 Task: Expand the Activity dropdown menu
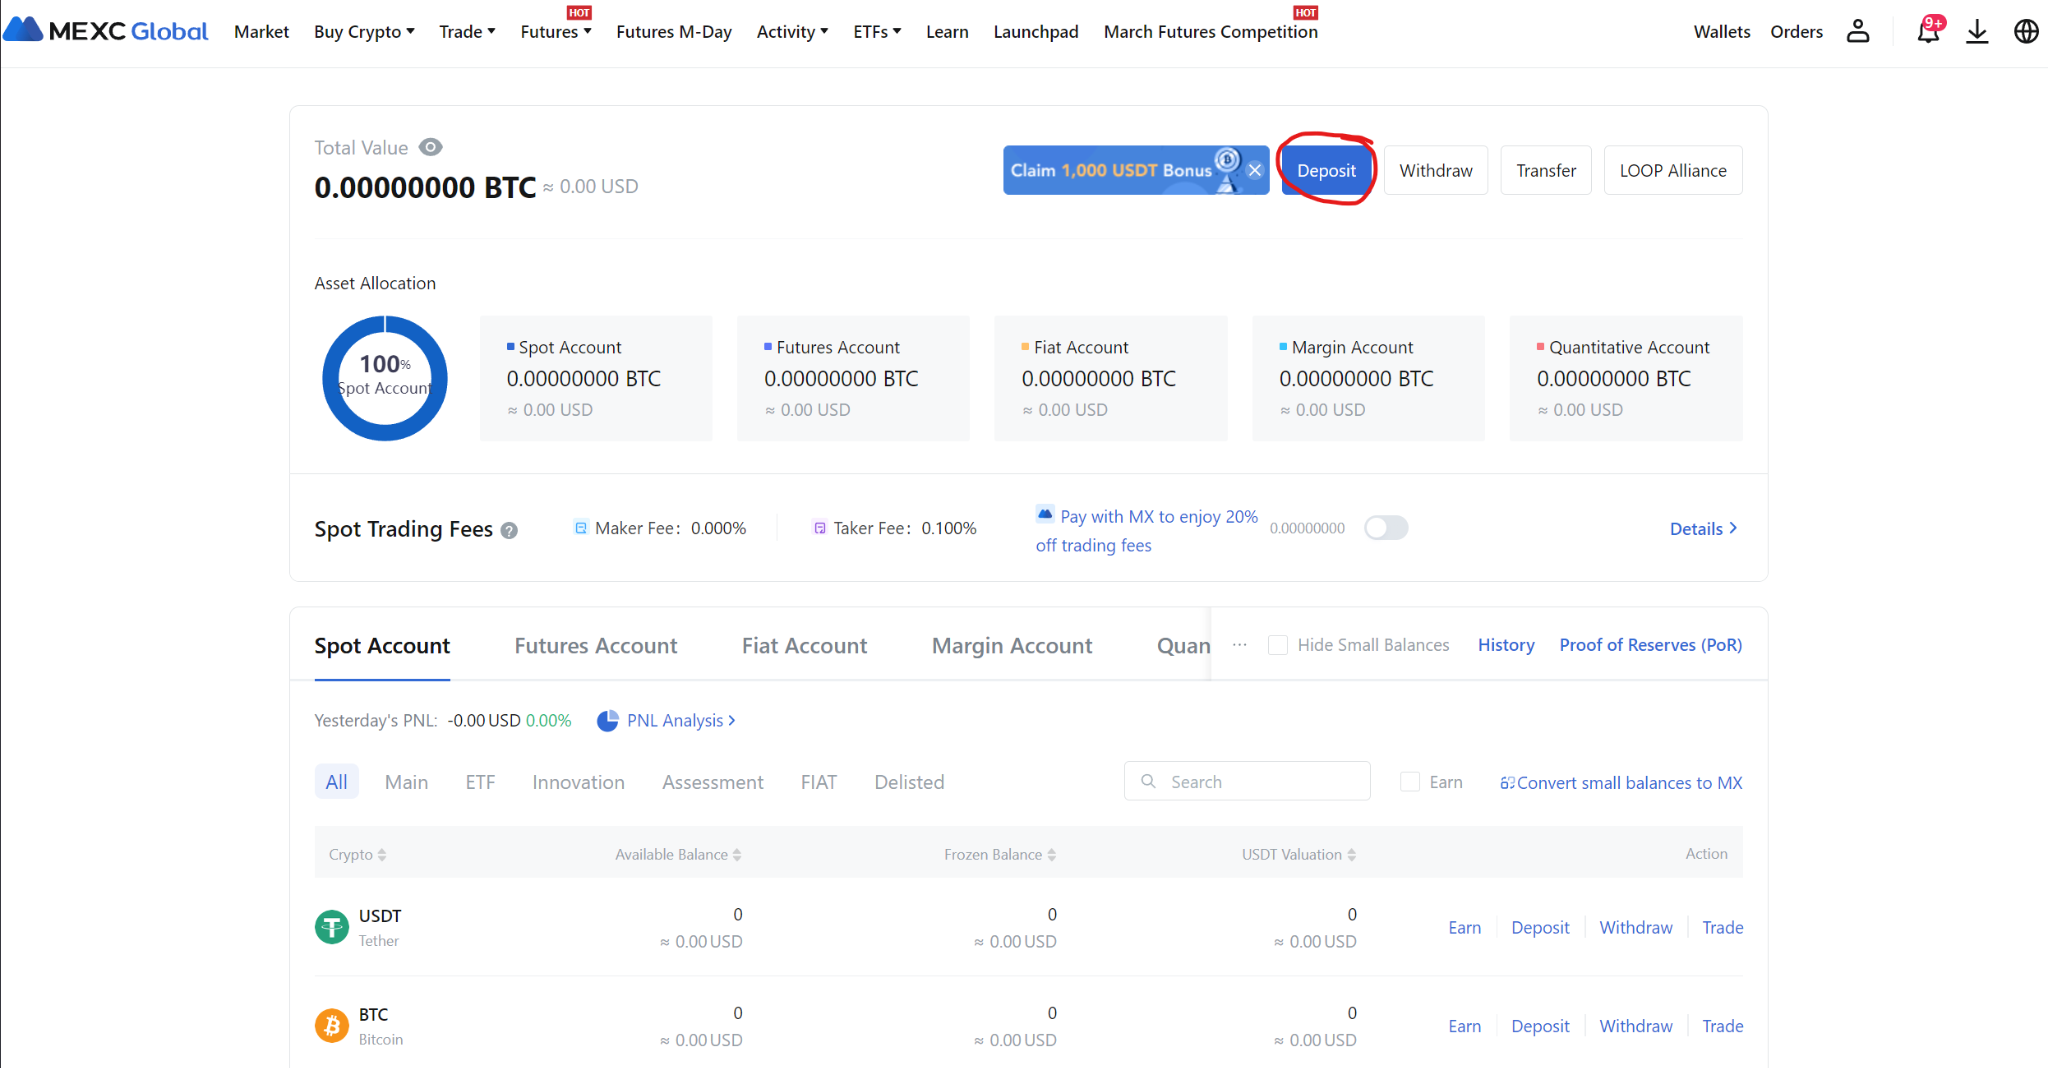[792, 32]
